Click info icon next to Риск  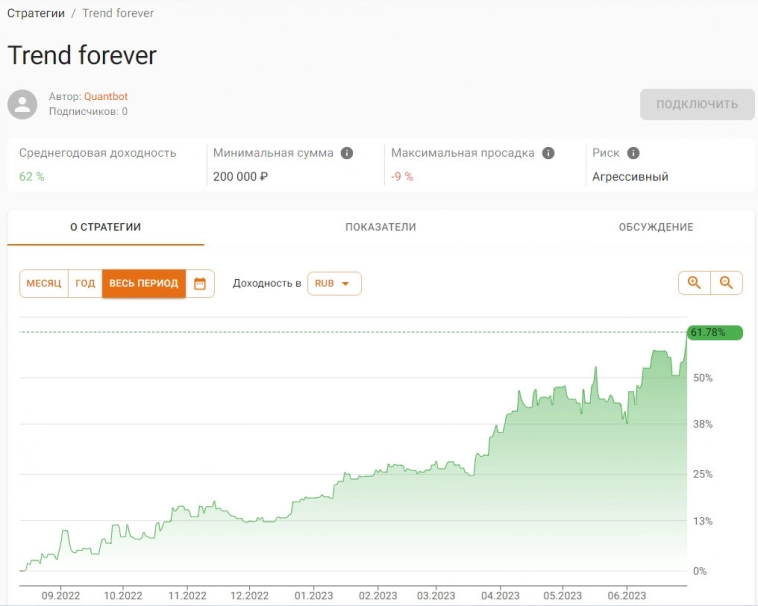(633, 153)
